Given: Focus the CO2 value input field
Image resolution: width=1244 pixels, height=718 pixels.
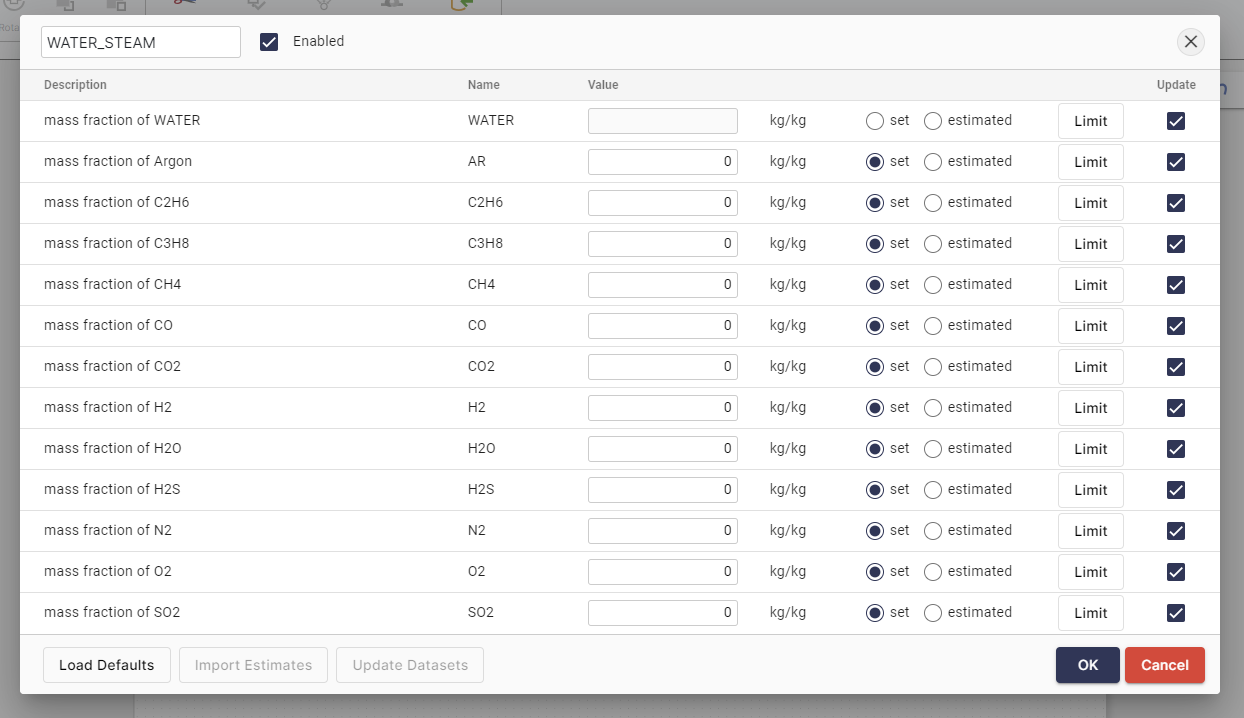Looking at the screenshot, I should [x=662, y=367].
